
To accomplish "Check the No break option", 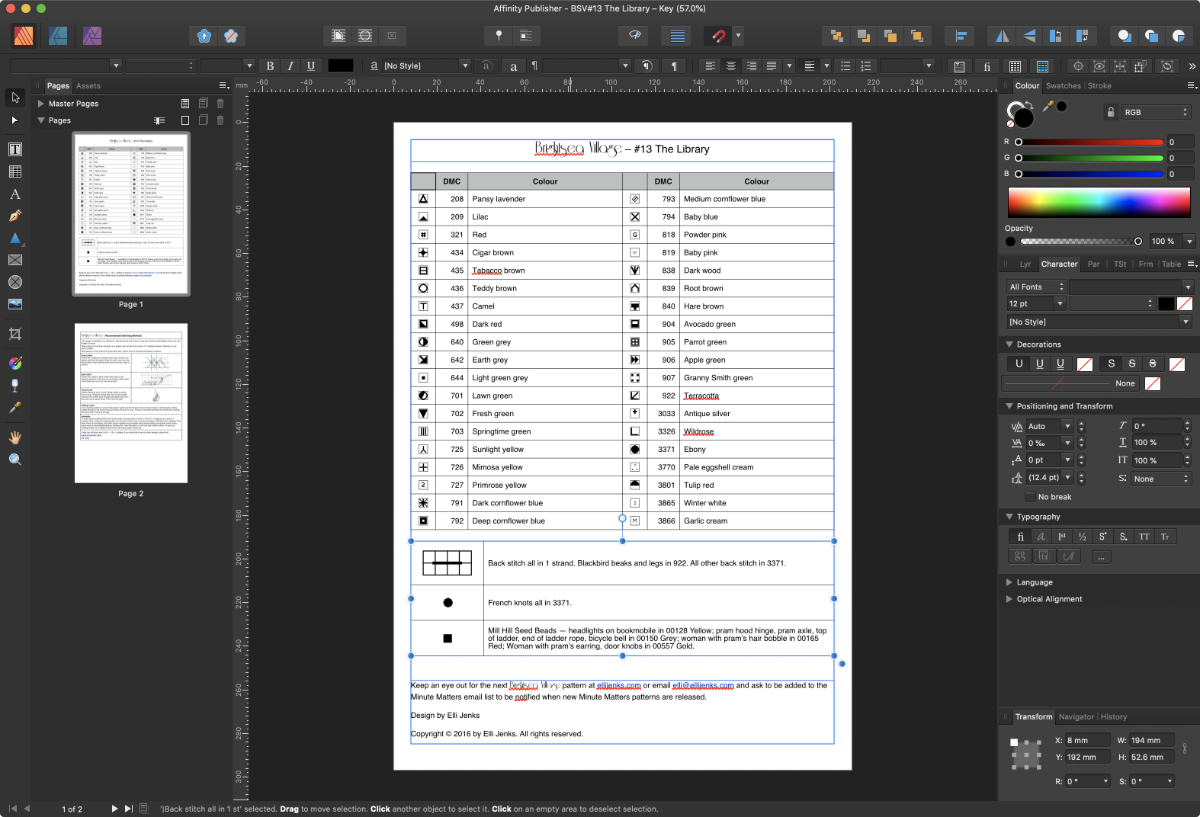I will (1031, 495).
